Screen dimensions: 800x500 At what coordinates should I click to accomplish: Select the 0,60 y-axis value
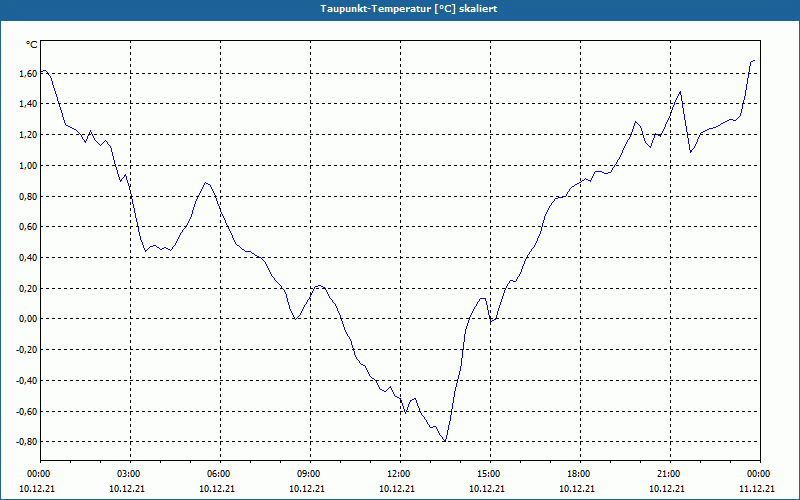28,227
